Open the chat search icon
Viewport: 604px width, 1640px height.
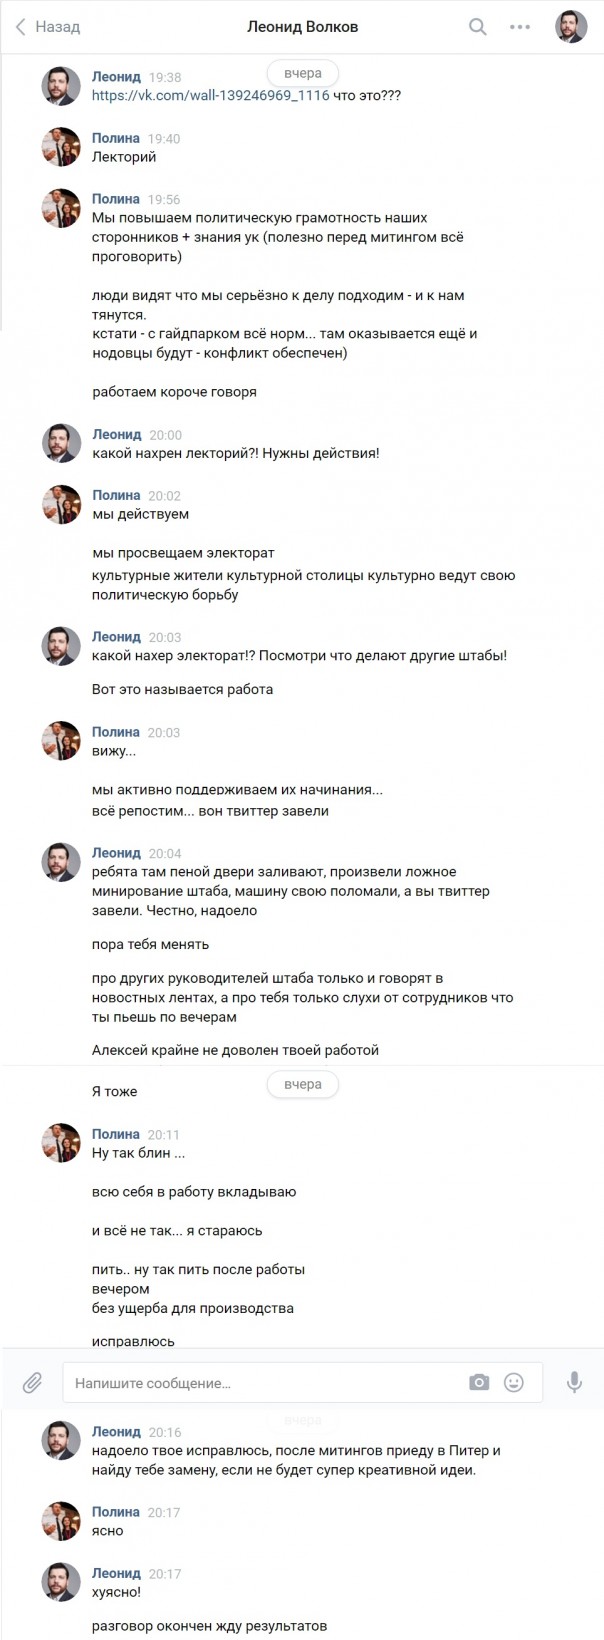point(477,26)
